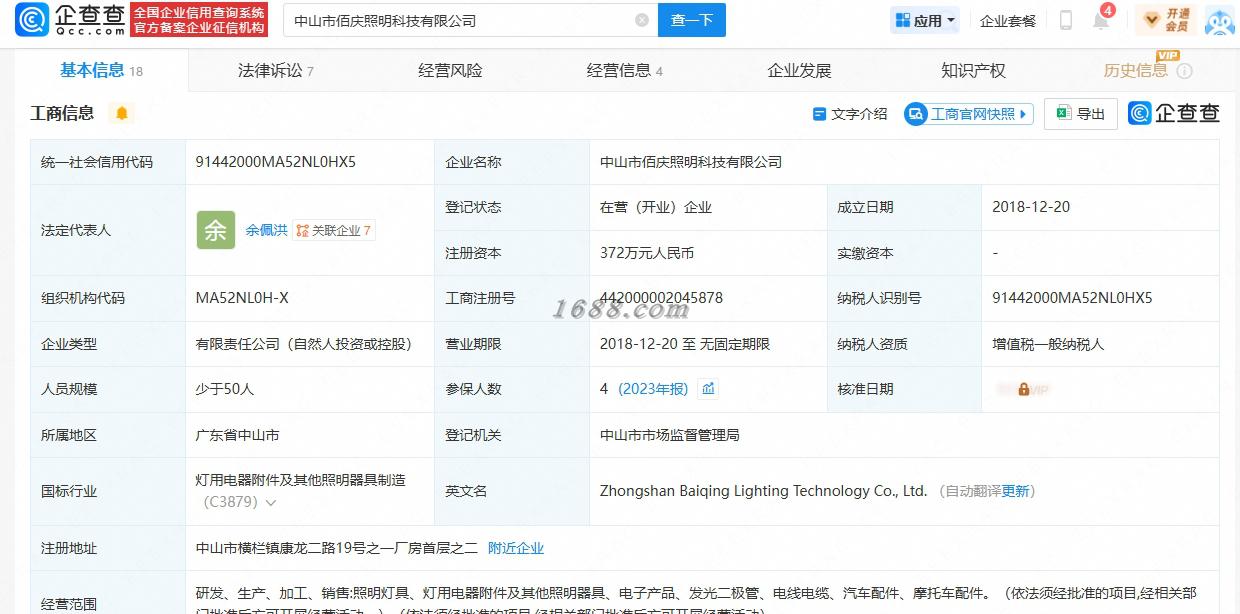Switch to 经营信息 tab
Screen dimensions: 1240x614
pyautogui.click(x=624, y=70)
